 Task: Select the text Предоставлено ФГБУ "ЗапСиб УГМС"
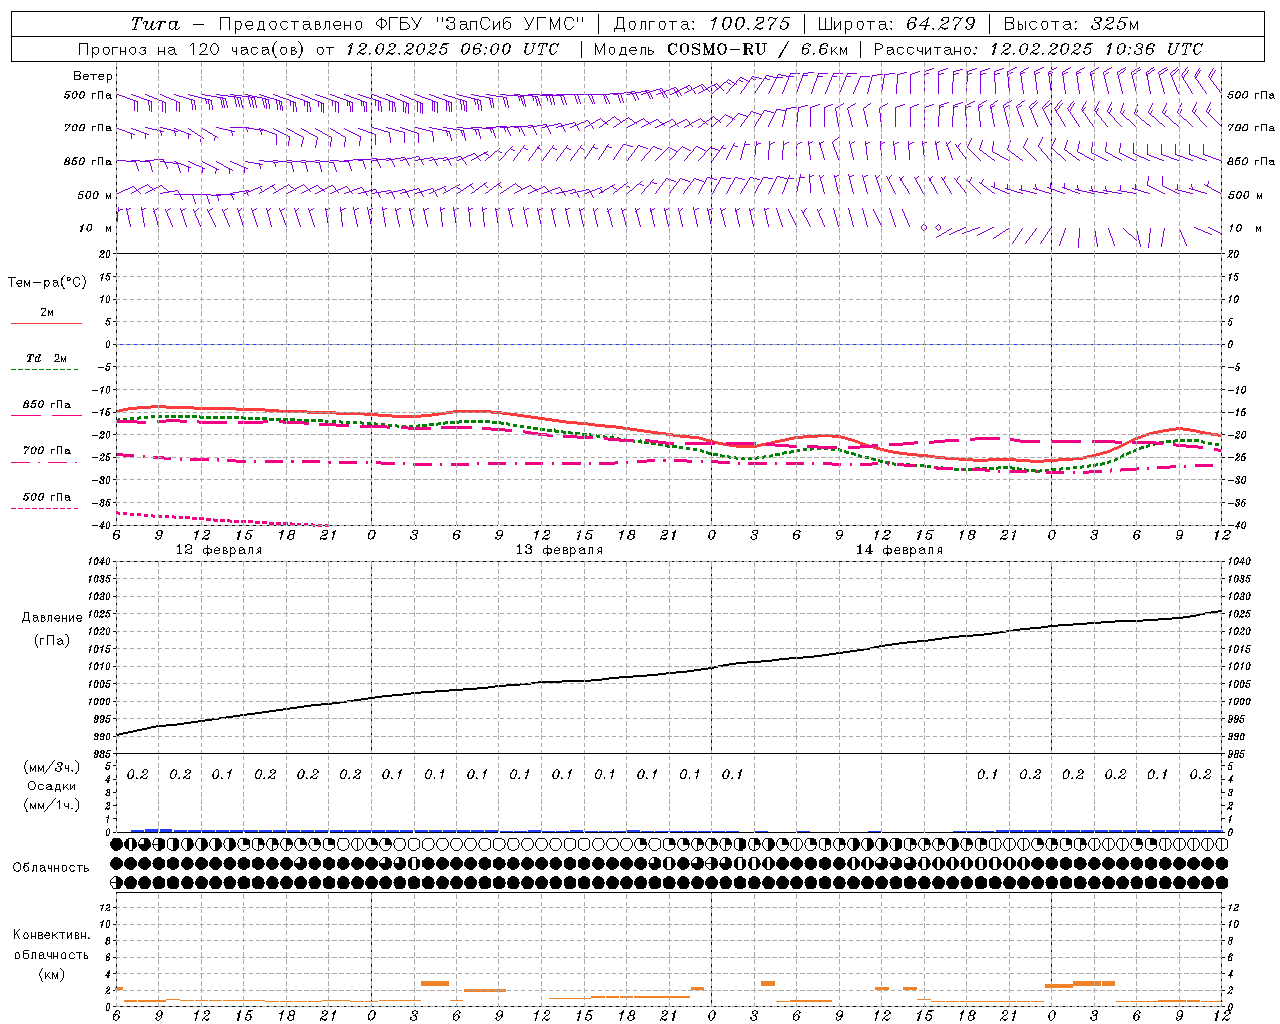click(x=400, y=24)
